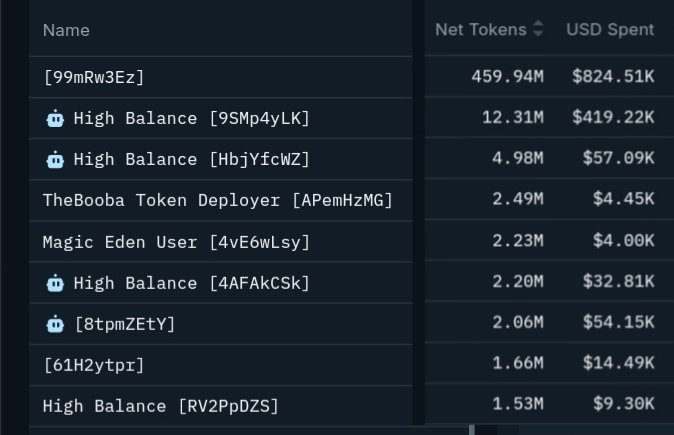Select the $419.22K USD spent cell
The width and height of the screenshot is (674, 435).
pos(613,119)
